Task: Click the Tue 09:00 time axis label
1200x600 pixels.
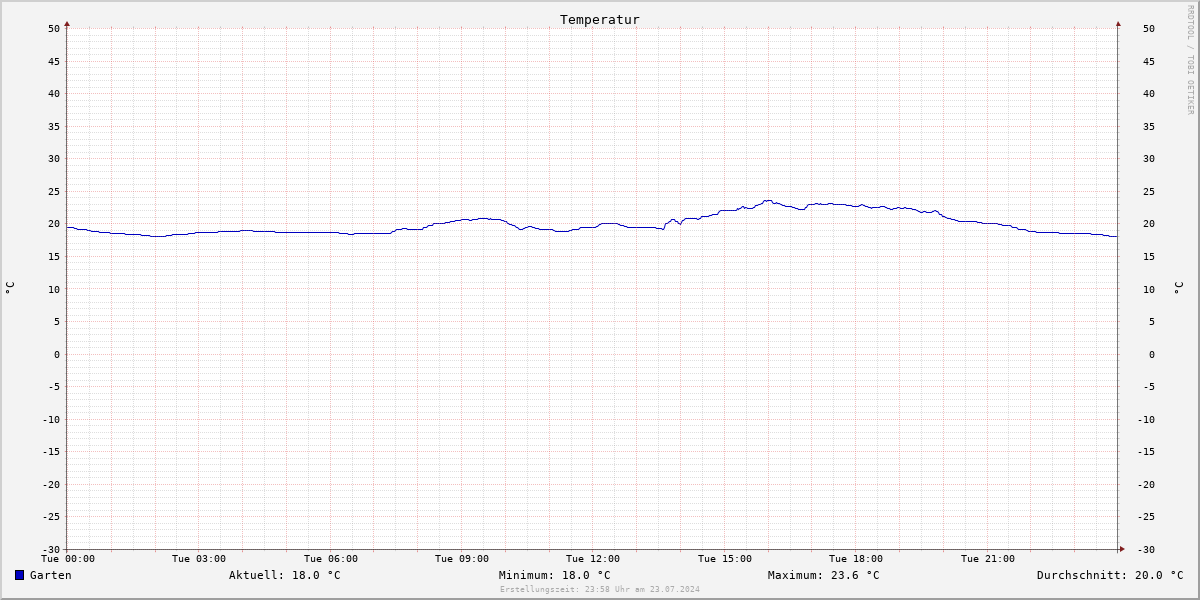Action: (462, 559)
